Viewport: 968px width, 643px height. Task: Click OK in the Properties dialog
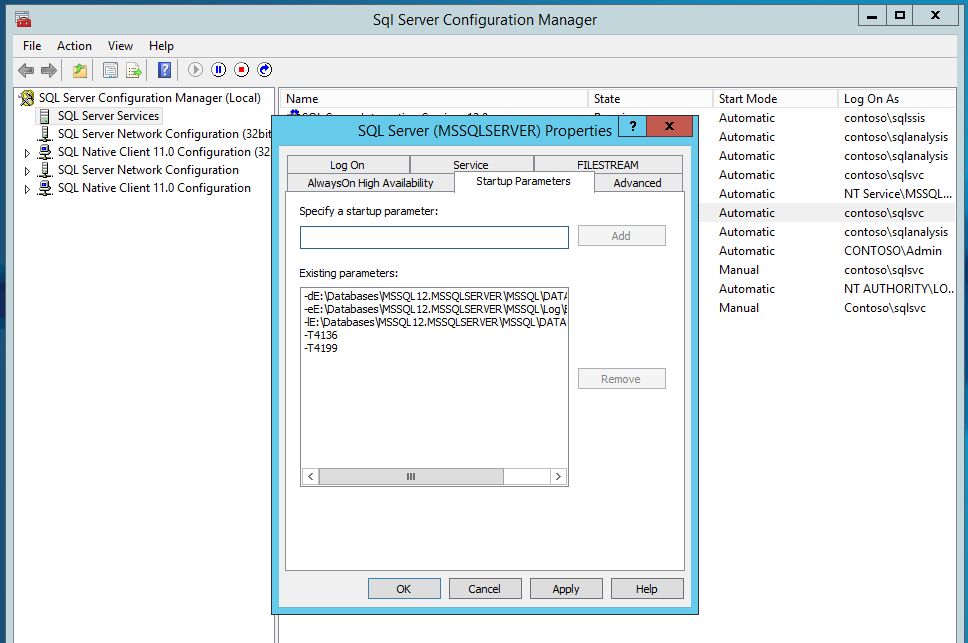(x=404, y=589)
